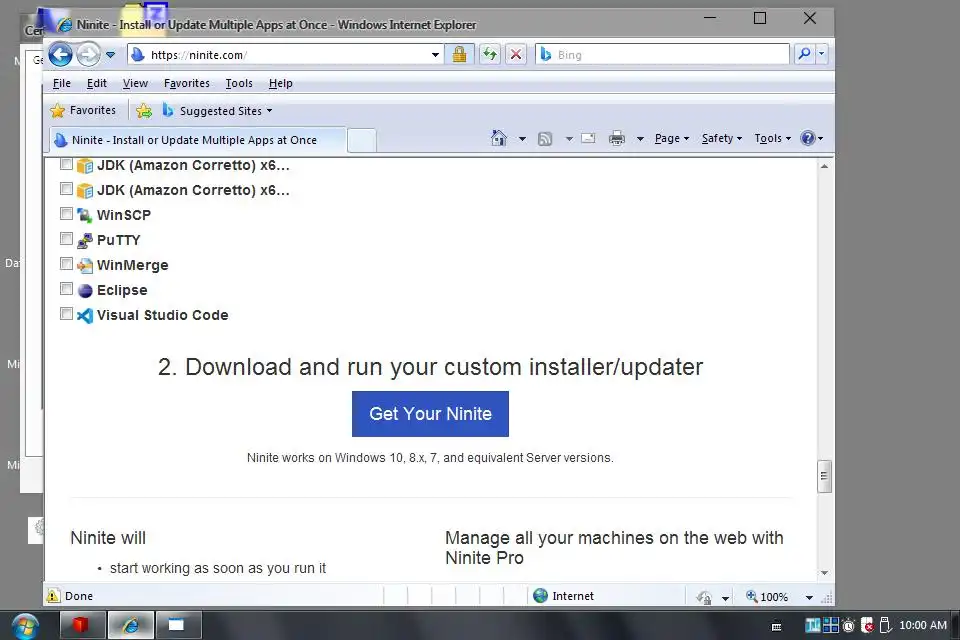The height and width of the screenshot is (640, 960).
Task: Open a new blank tab
Action: point(361,140)
